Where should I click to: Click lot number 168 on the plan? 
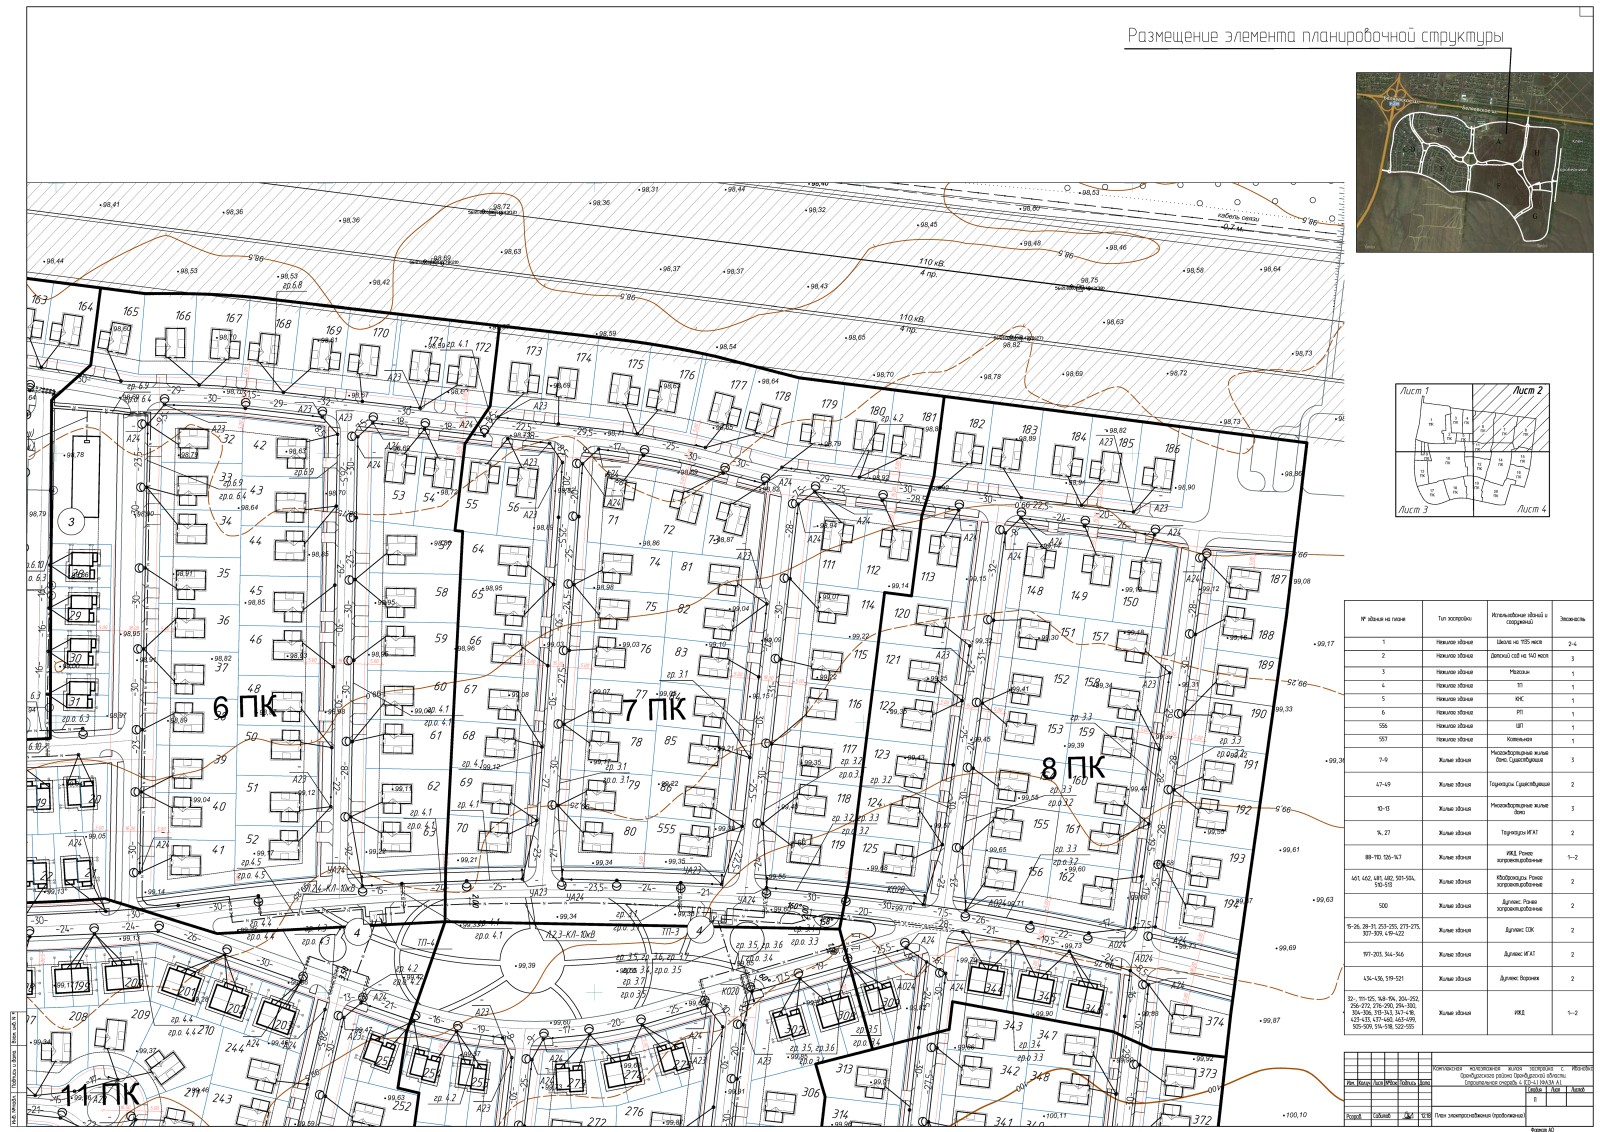[283, 324]
